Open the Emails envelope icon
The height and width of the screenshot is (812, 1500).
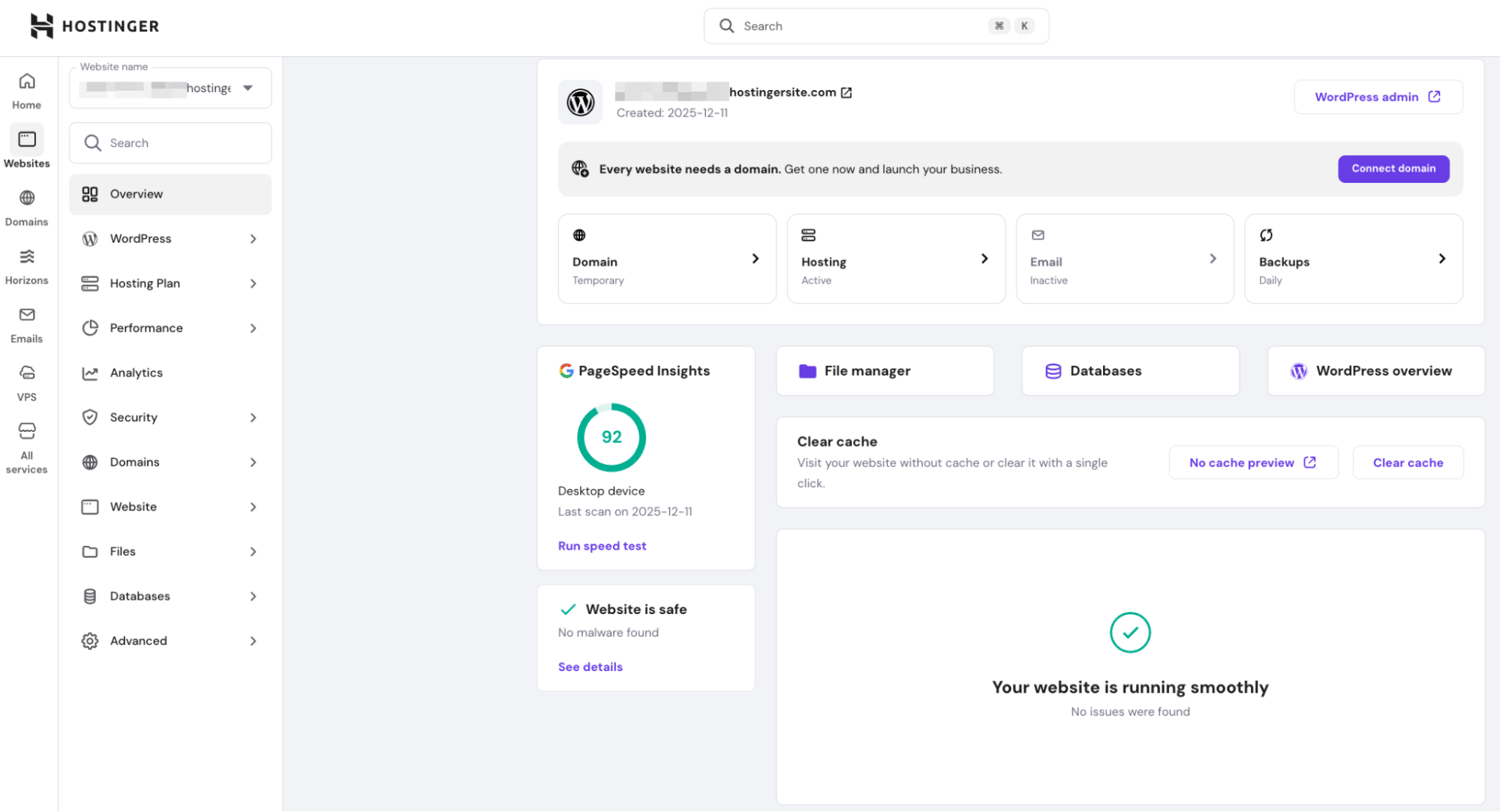point(27,314)
